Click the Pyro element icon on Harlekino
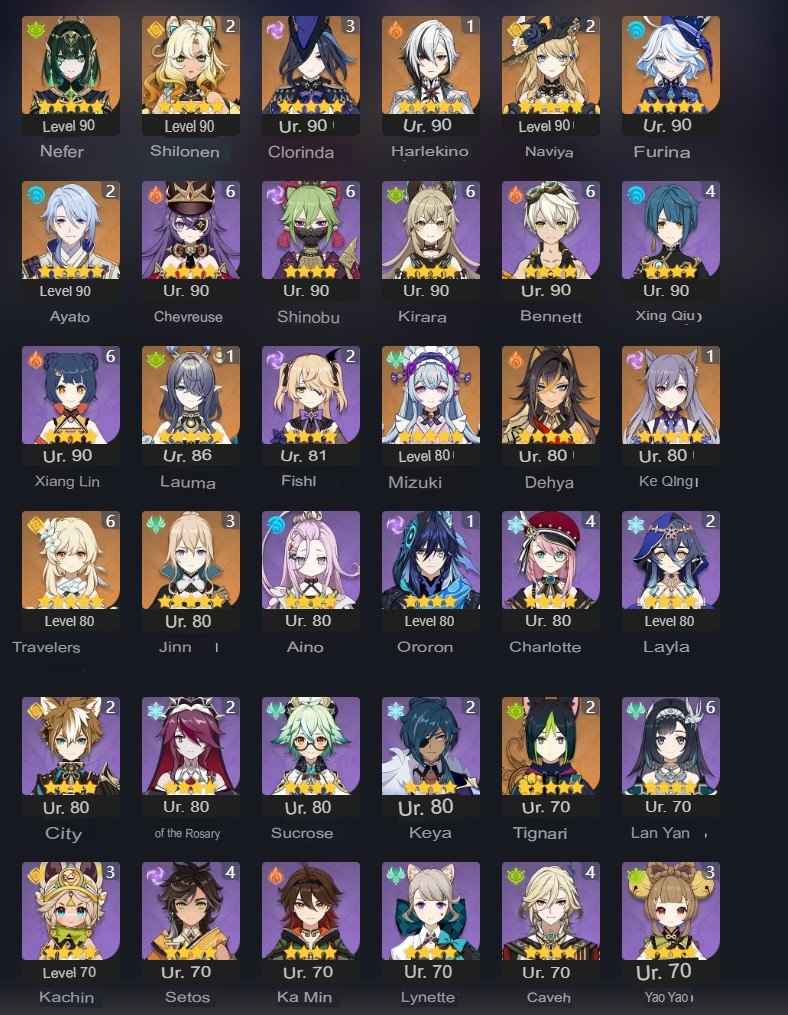The image size is (788, 1015). coord(395,29)
